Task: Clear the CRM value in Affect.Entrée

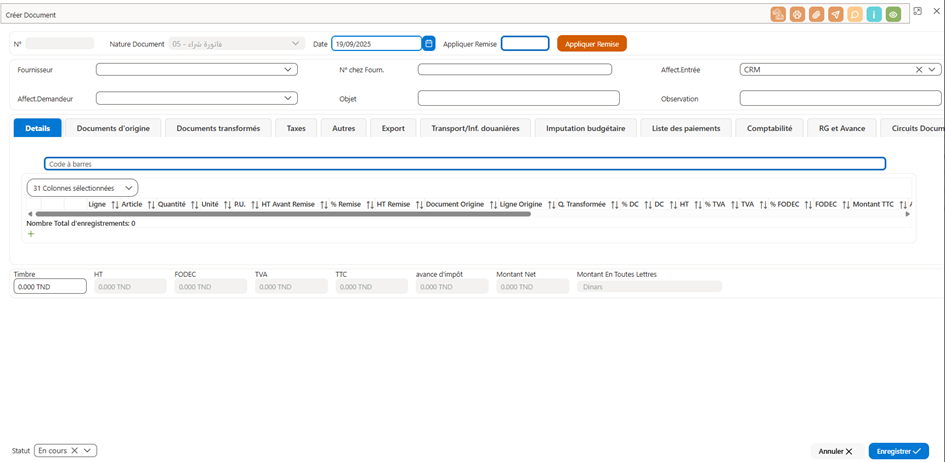Action: 919,70
